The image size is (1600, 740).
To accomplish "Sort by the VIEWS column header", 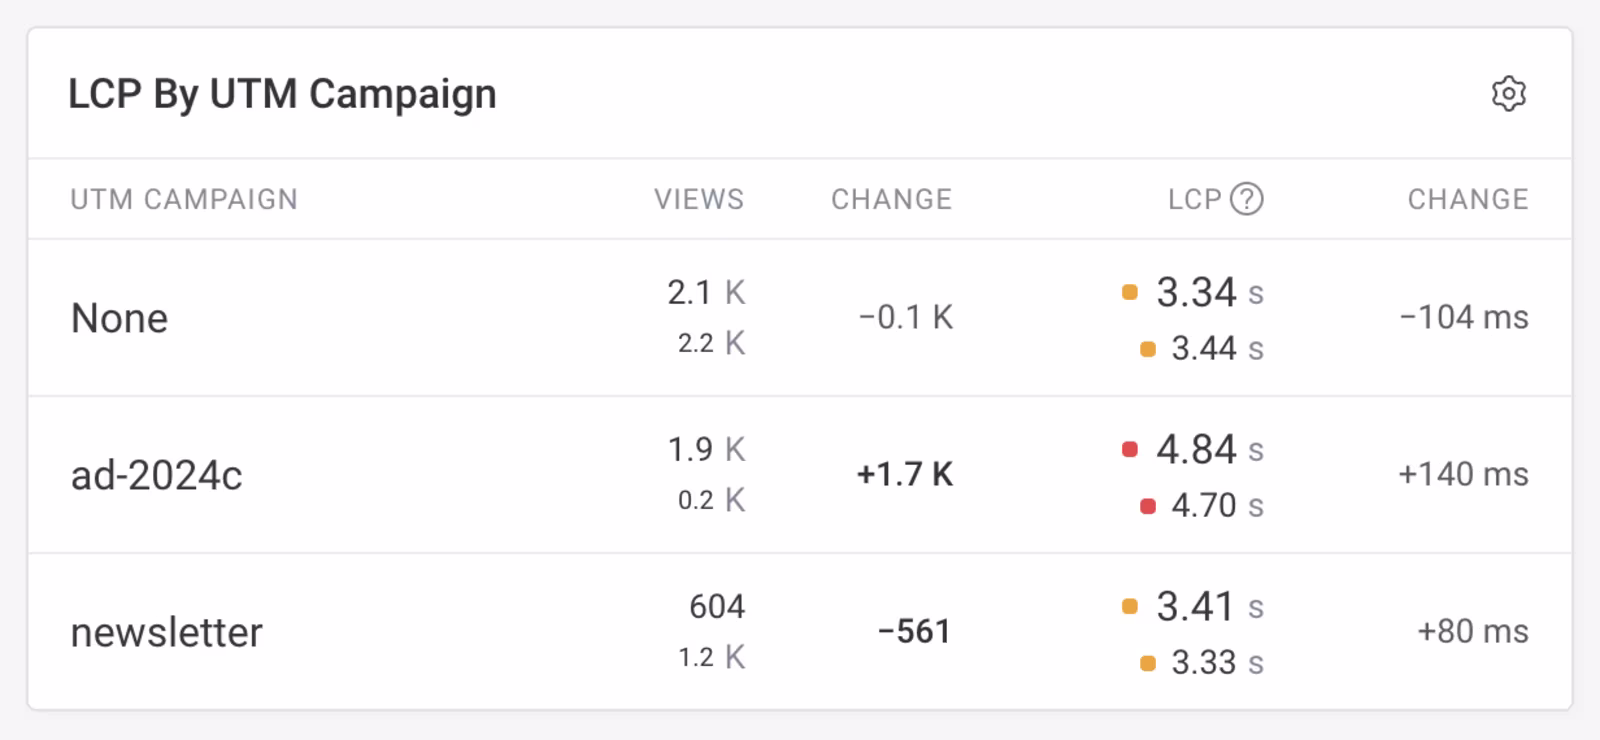I will [x=699, y=199].
